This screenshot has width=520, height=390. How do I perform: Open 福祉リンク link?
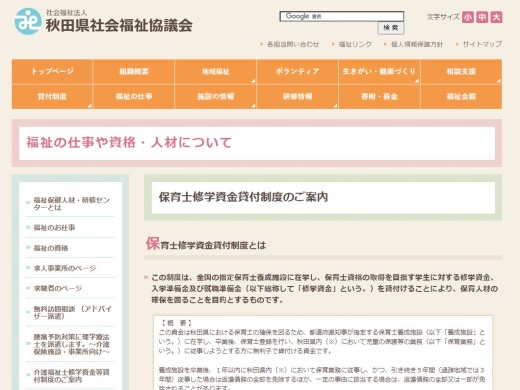click(x=355, y=44)
